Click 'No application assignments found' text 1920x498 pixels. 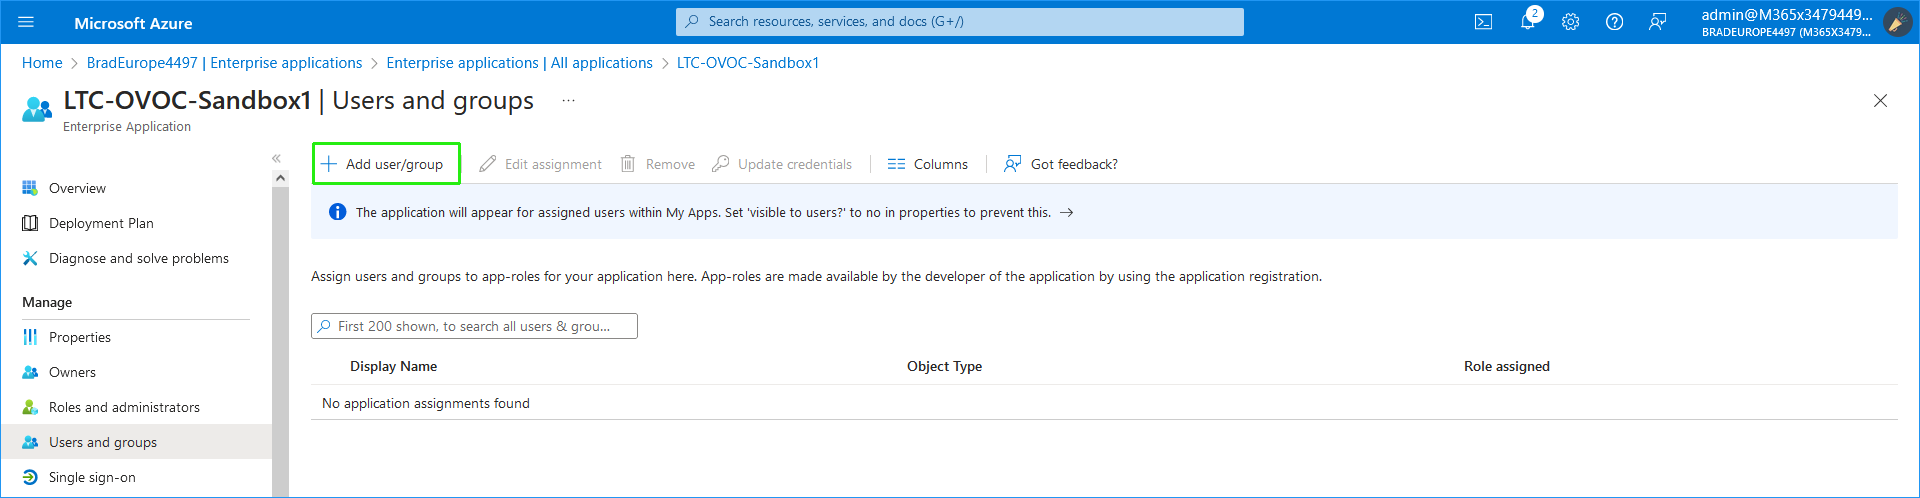[x=426, y=403]
